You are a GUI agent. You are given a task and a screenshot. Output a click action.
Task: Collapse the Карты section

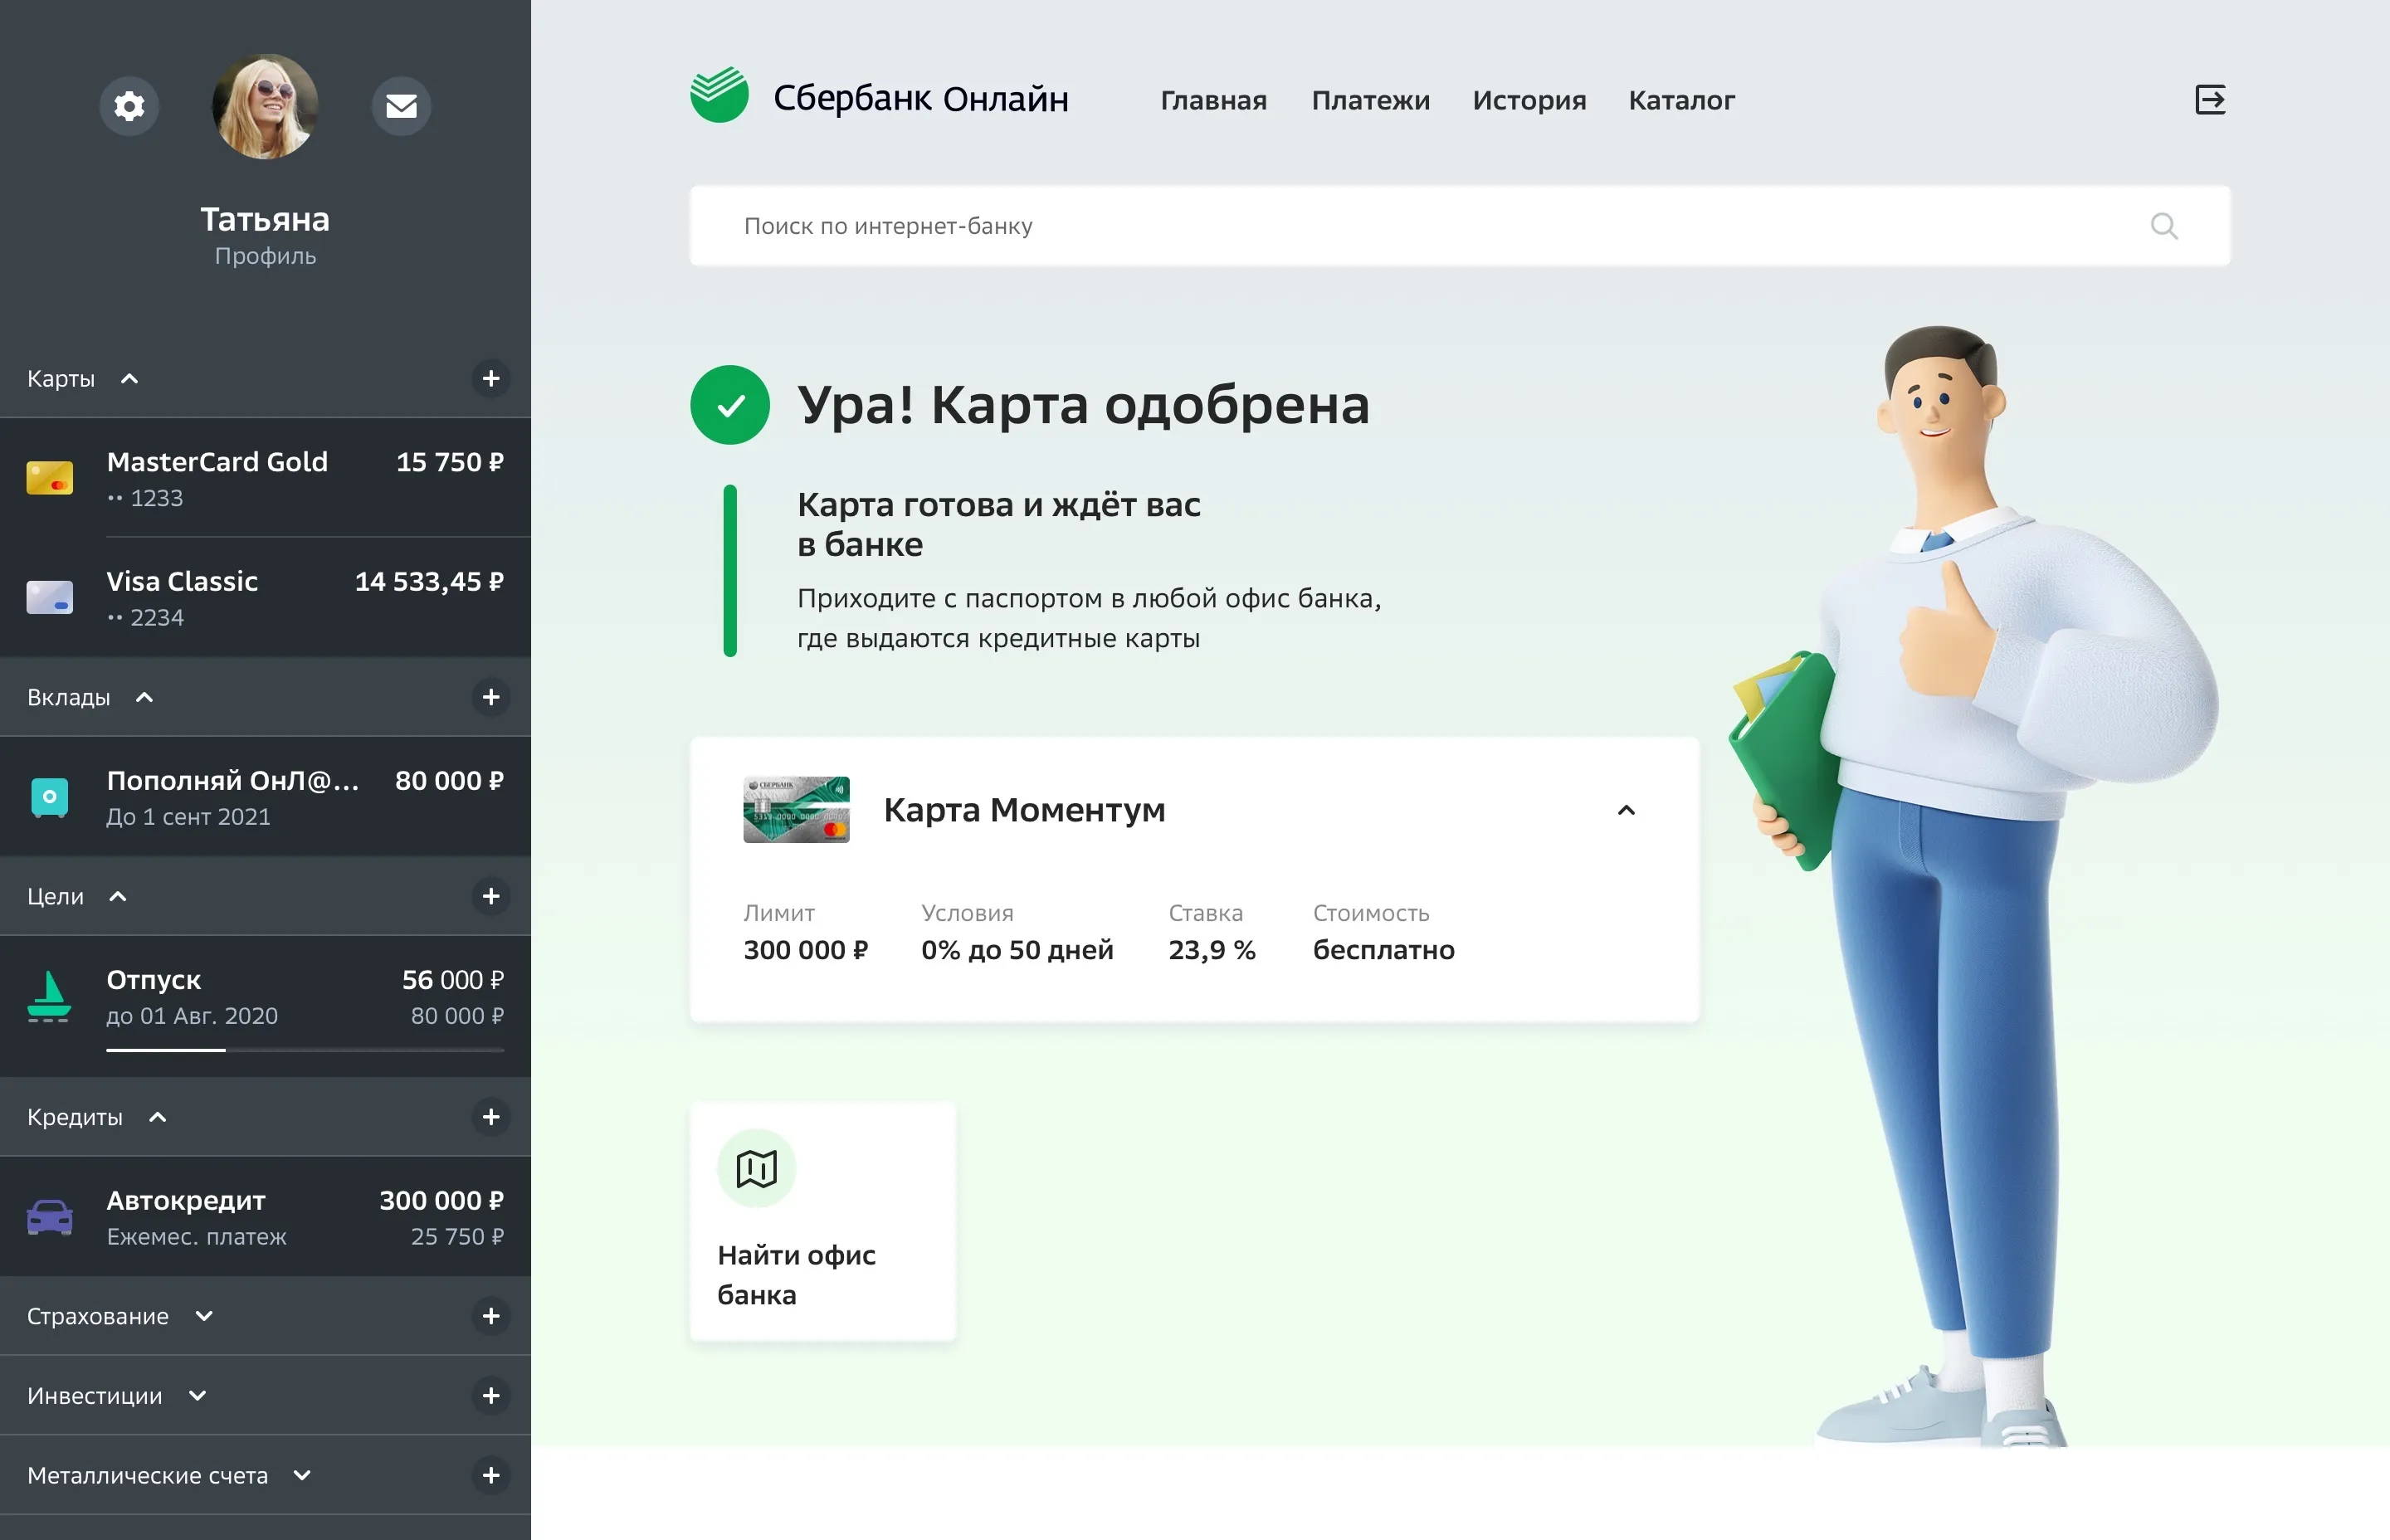pos(129,379)
